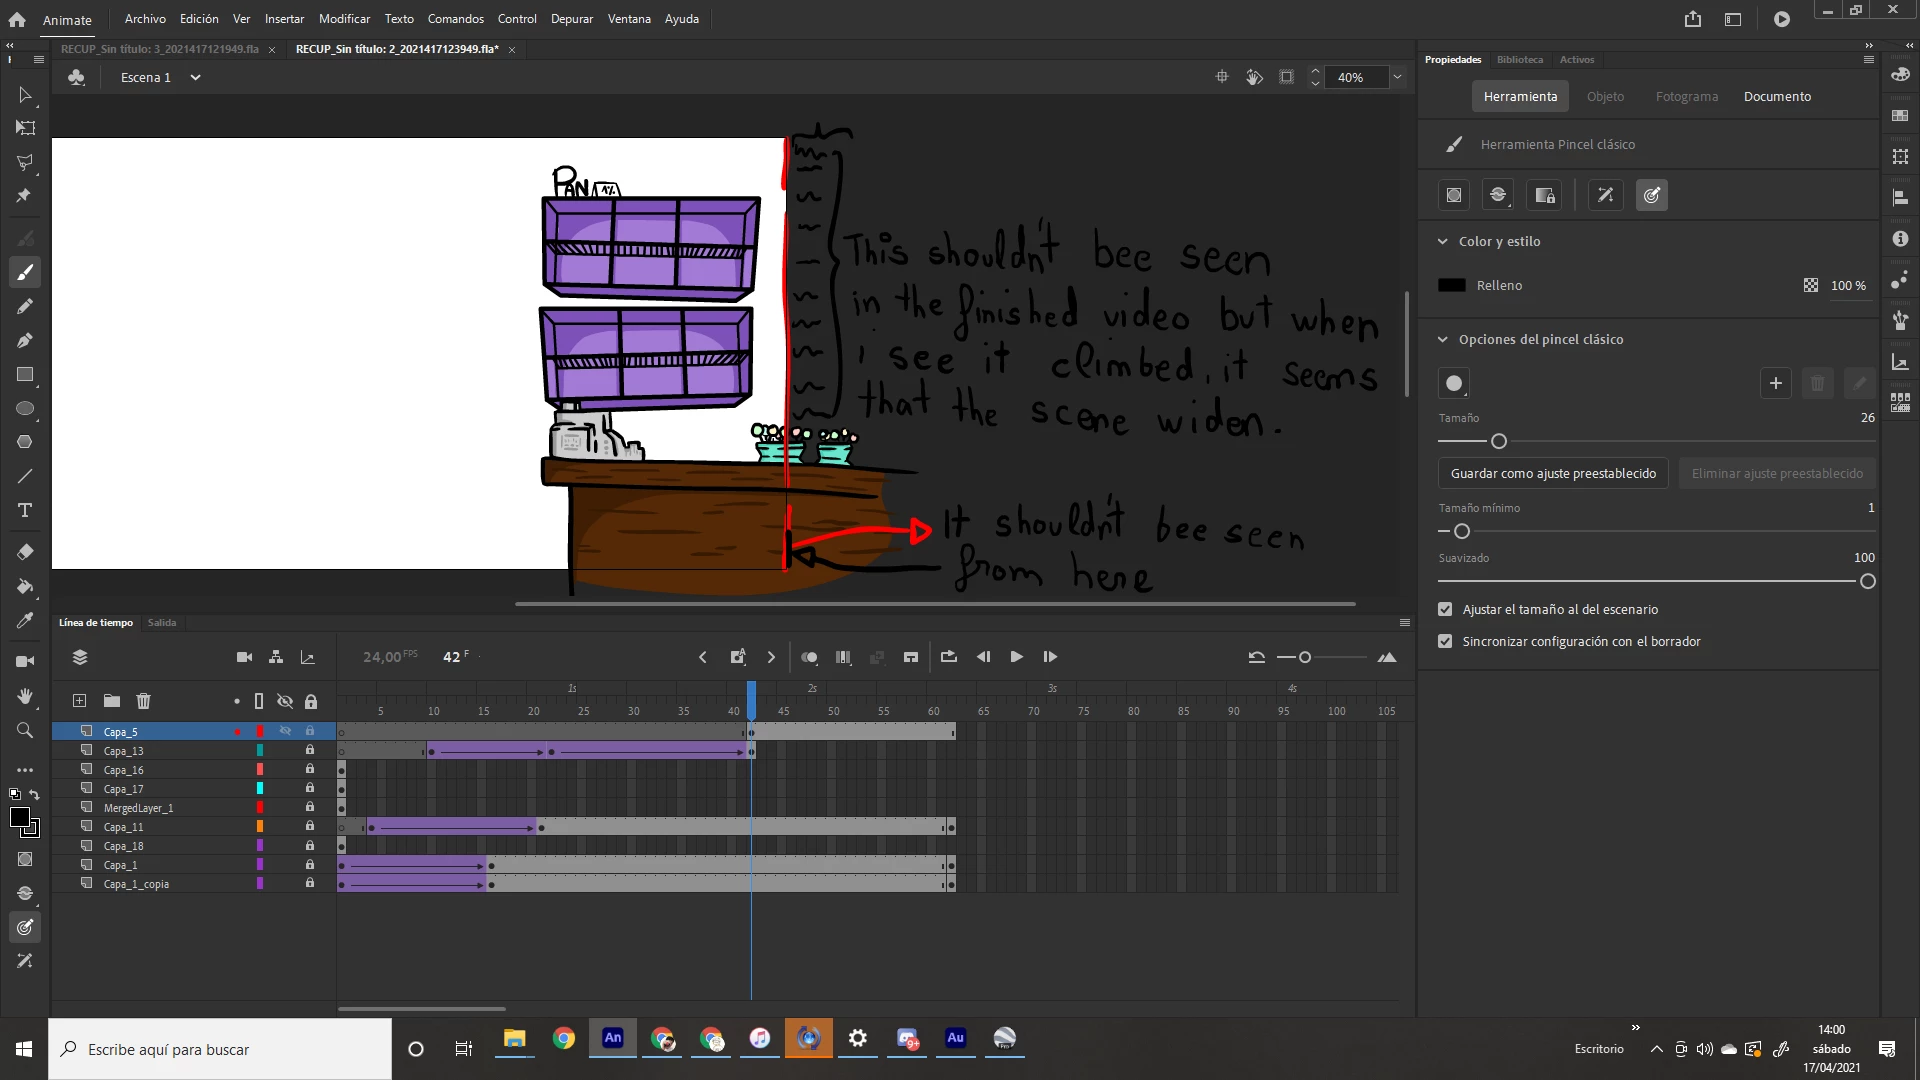Image resolution: width=1920 pixels, height=1080 pixels.
Task: Open the Modificar menu
Action: click(344, 19)
